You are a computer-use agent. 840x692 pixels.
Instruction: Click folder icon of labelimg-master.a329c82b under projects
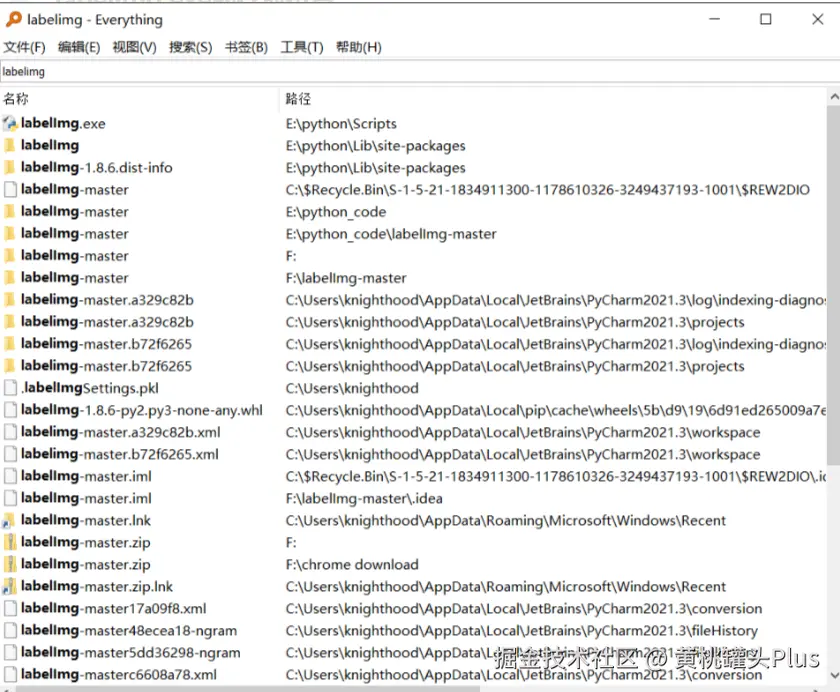pos(10,322)
